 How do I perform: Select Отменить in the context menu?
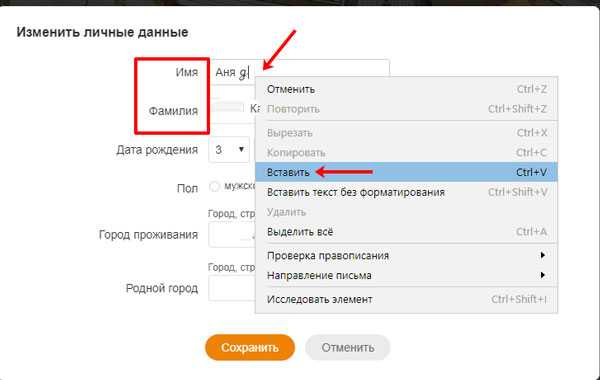click(406, 89)
